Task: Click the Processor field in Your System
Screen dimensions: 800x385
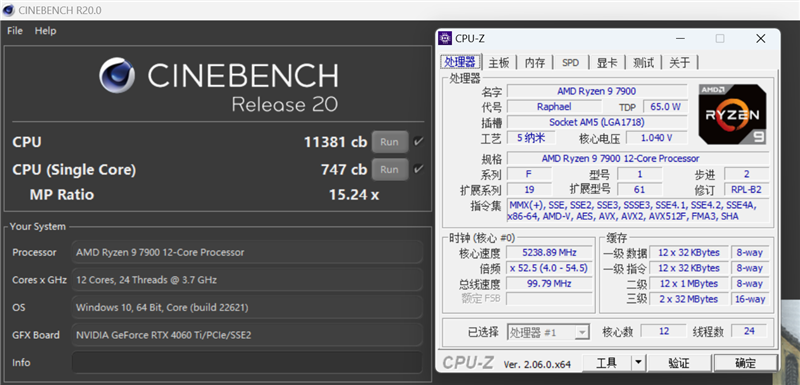Action: 247,252
